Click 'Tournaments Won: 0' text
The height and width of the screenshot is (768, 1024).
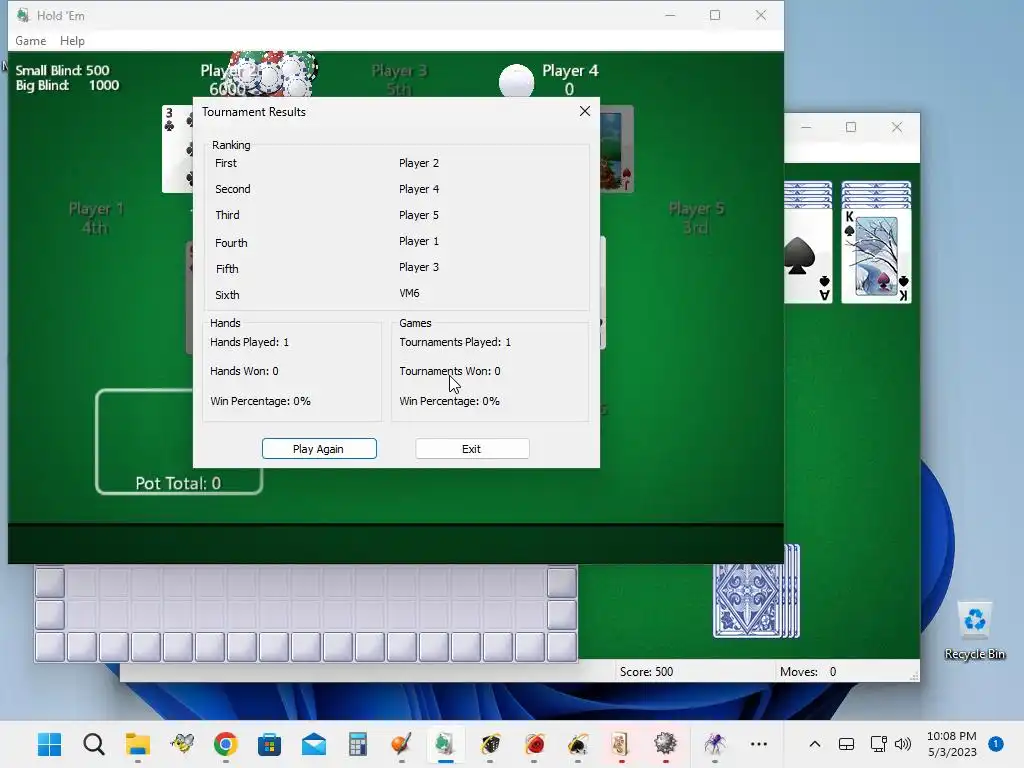click(x=450, y=371)
